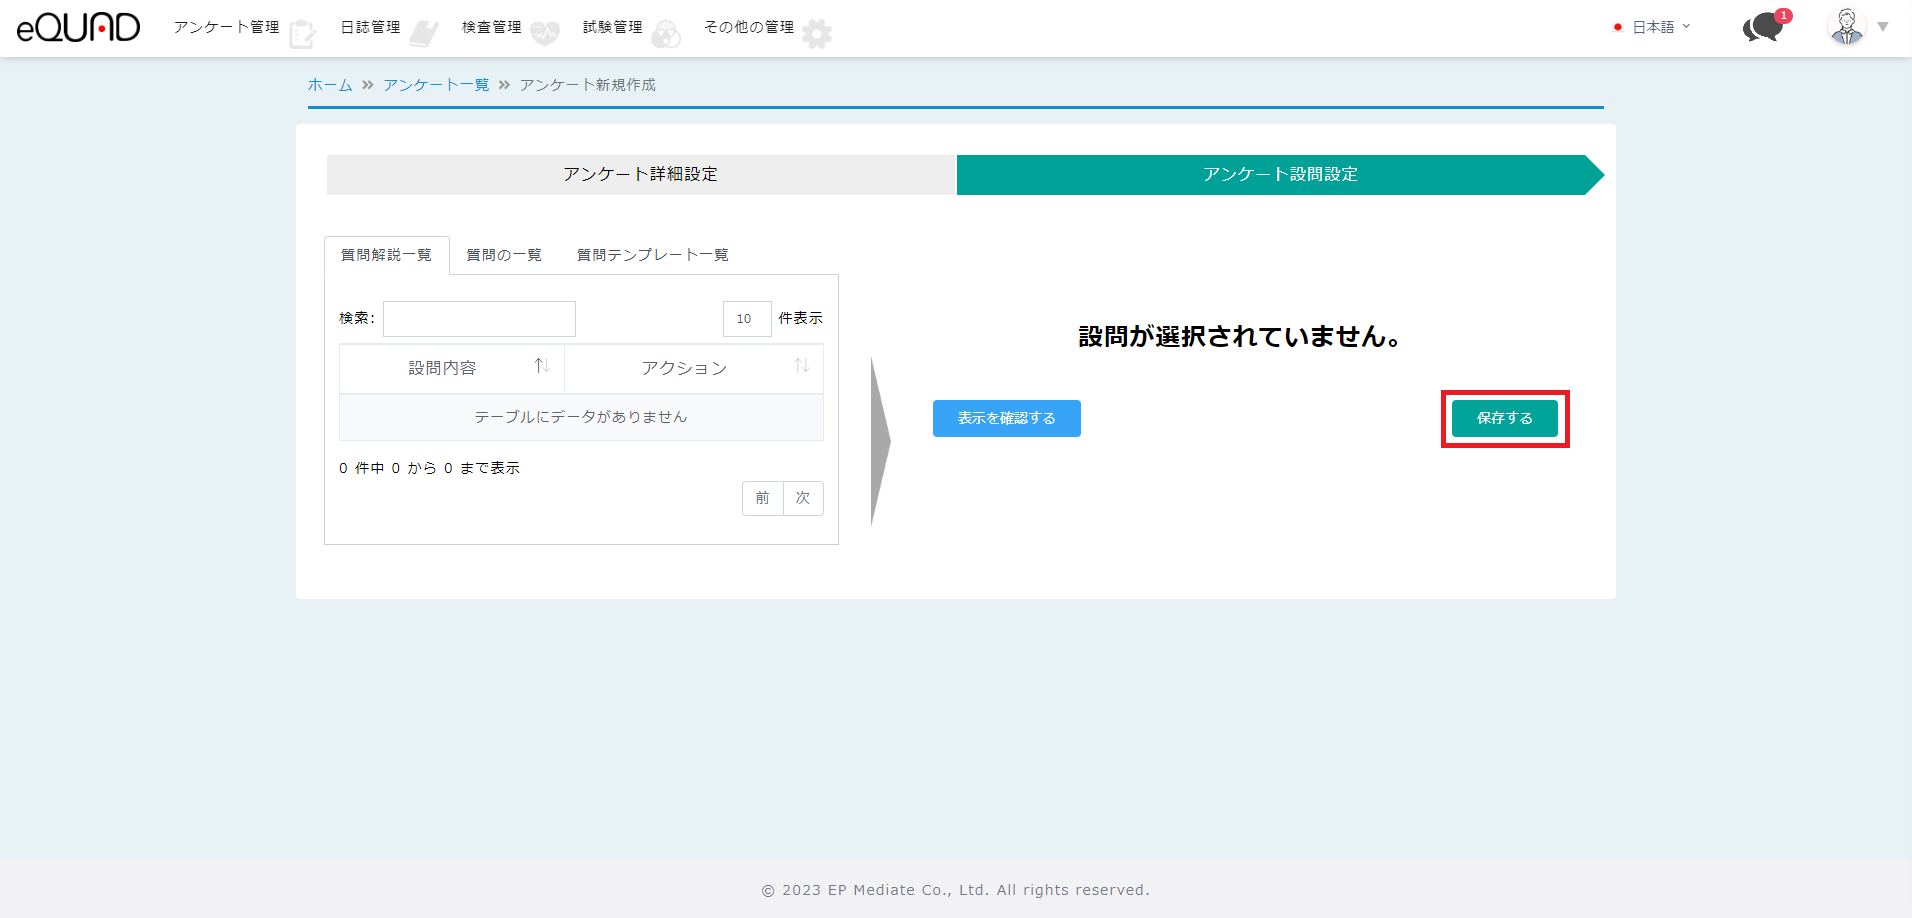The image size is (1912, 918).
Task: Open the 日本語 language dropdown
Action: coord(1653,27)
